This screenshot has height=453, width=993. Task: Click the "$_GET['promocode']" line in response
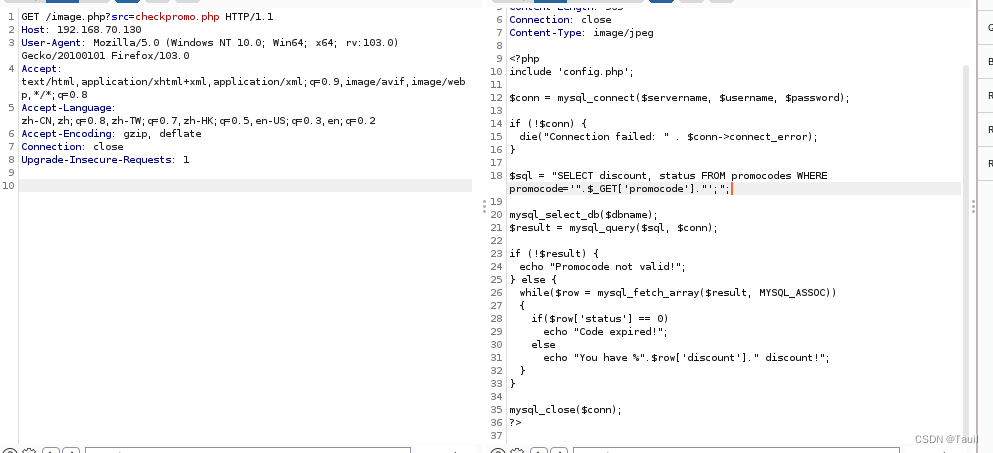pos(619,188)
